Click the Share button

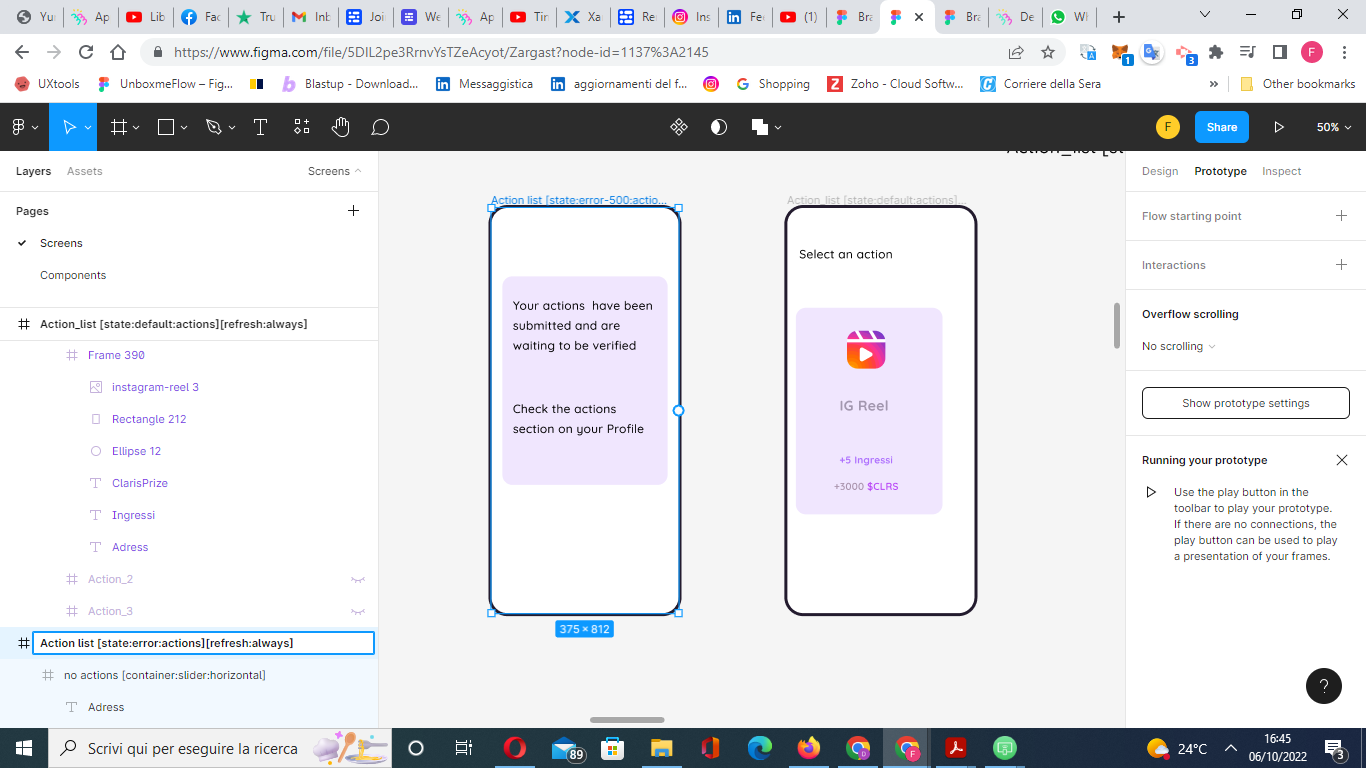(x=1222, y=127)
